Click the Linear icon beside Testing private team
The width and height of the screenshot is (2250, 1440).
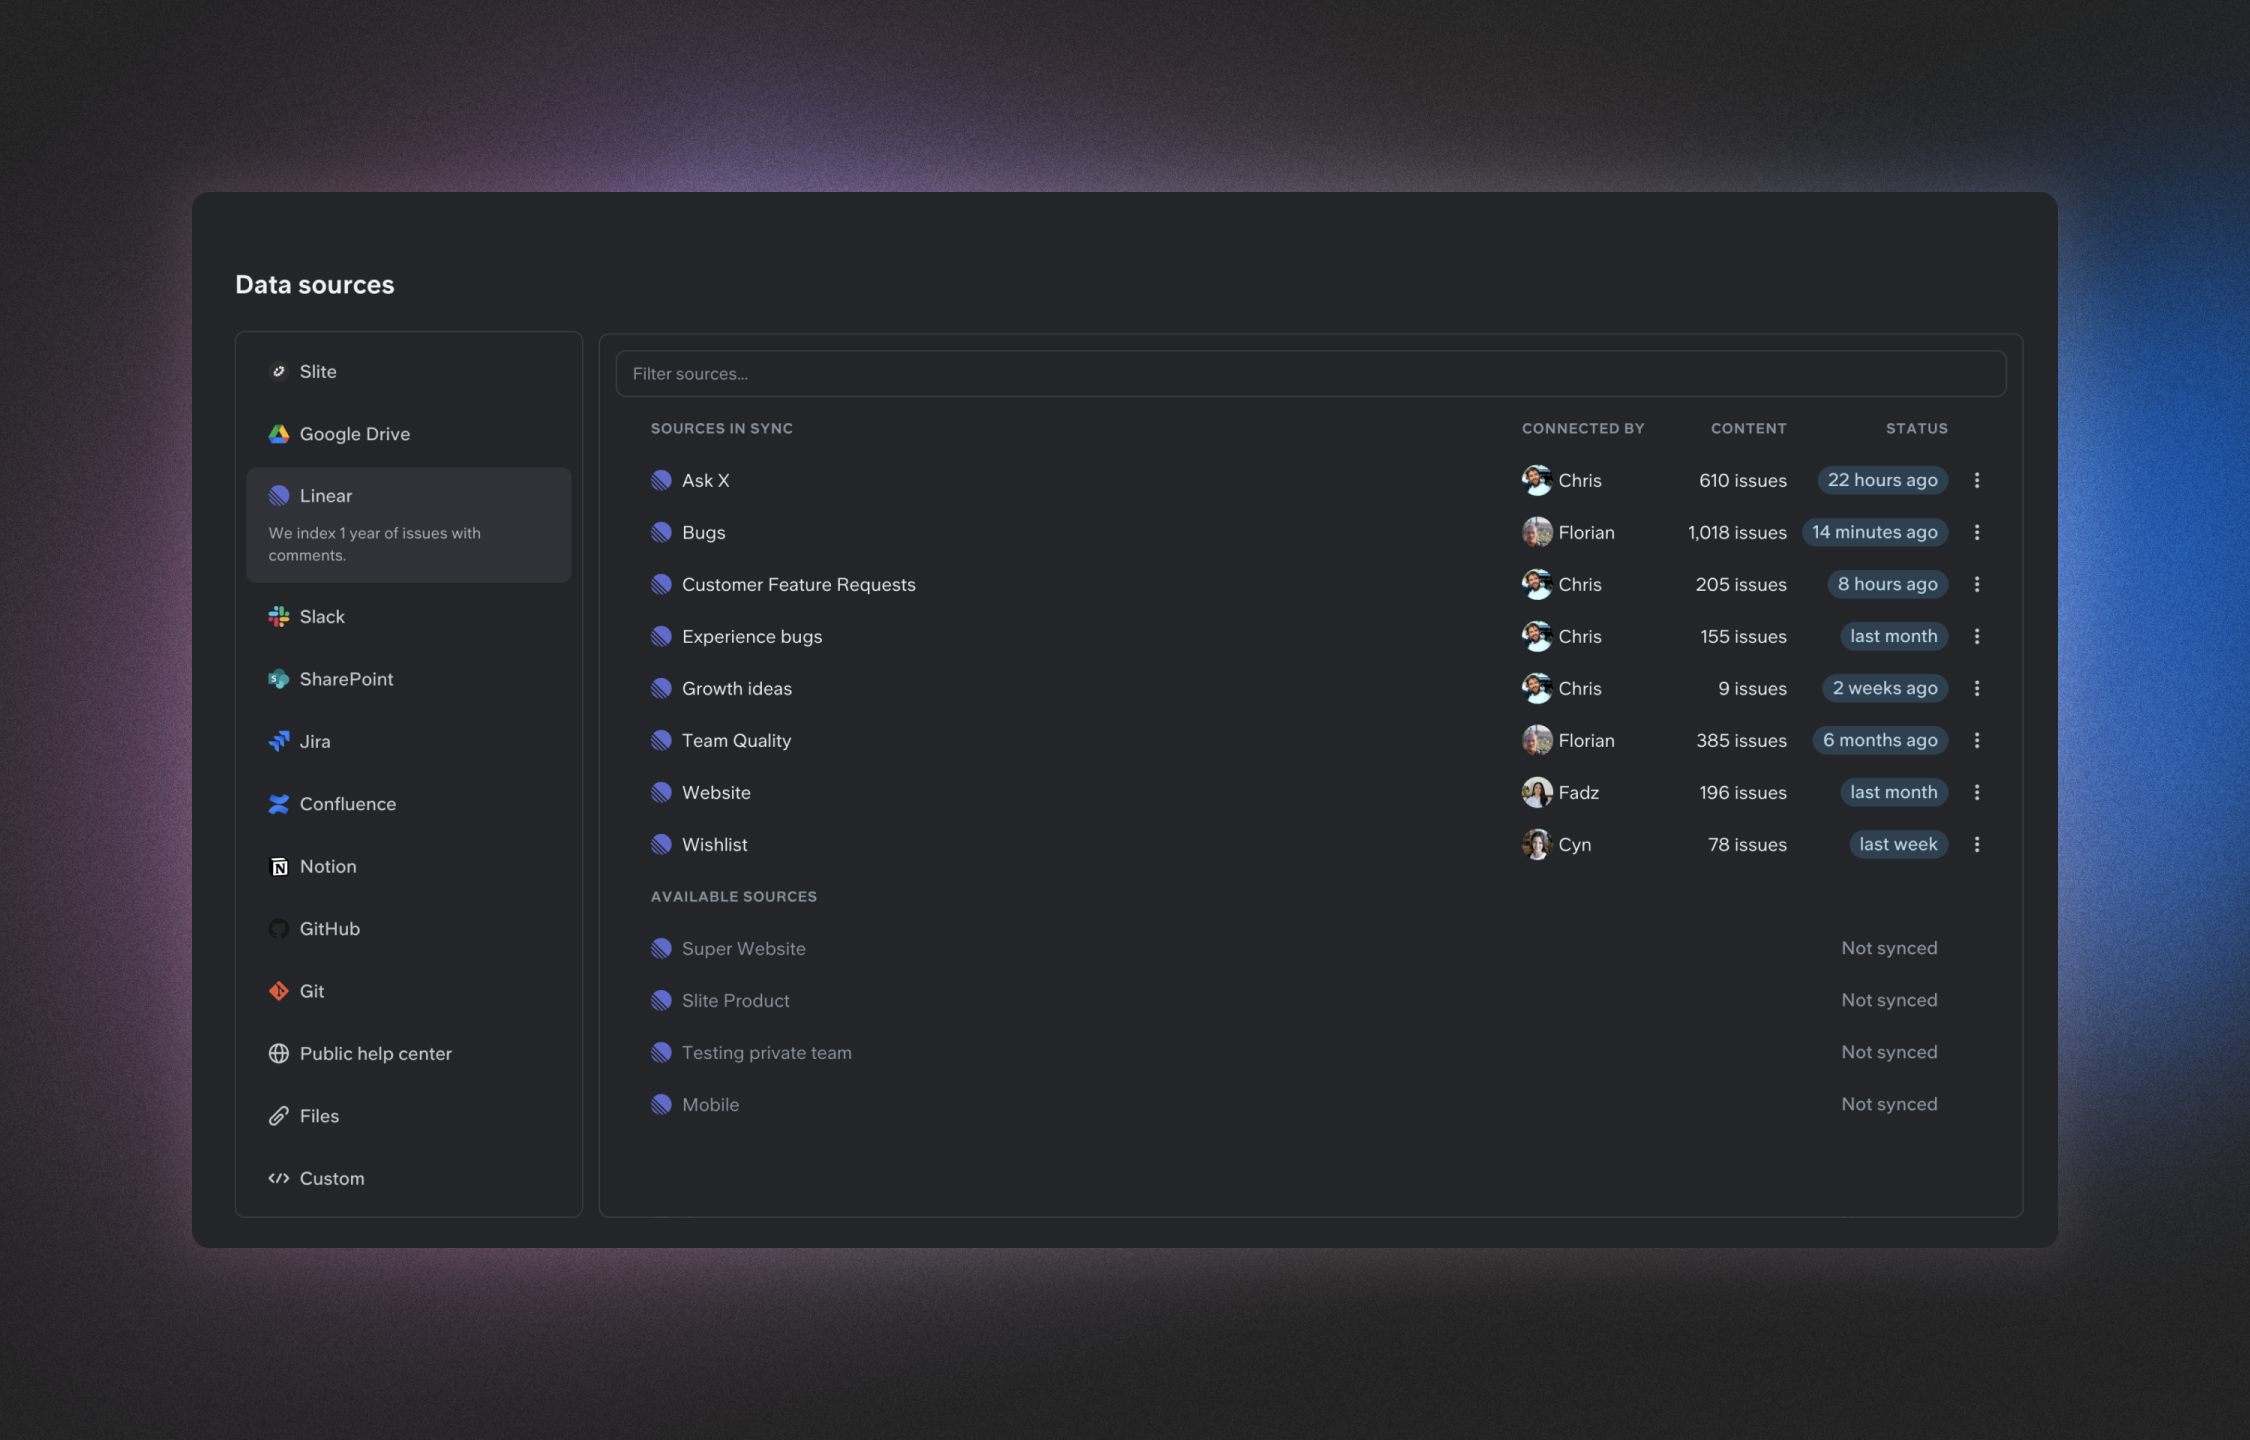pyautogui.click(x=661, y=1052)
